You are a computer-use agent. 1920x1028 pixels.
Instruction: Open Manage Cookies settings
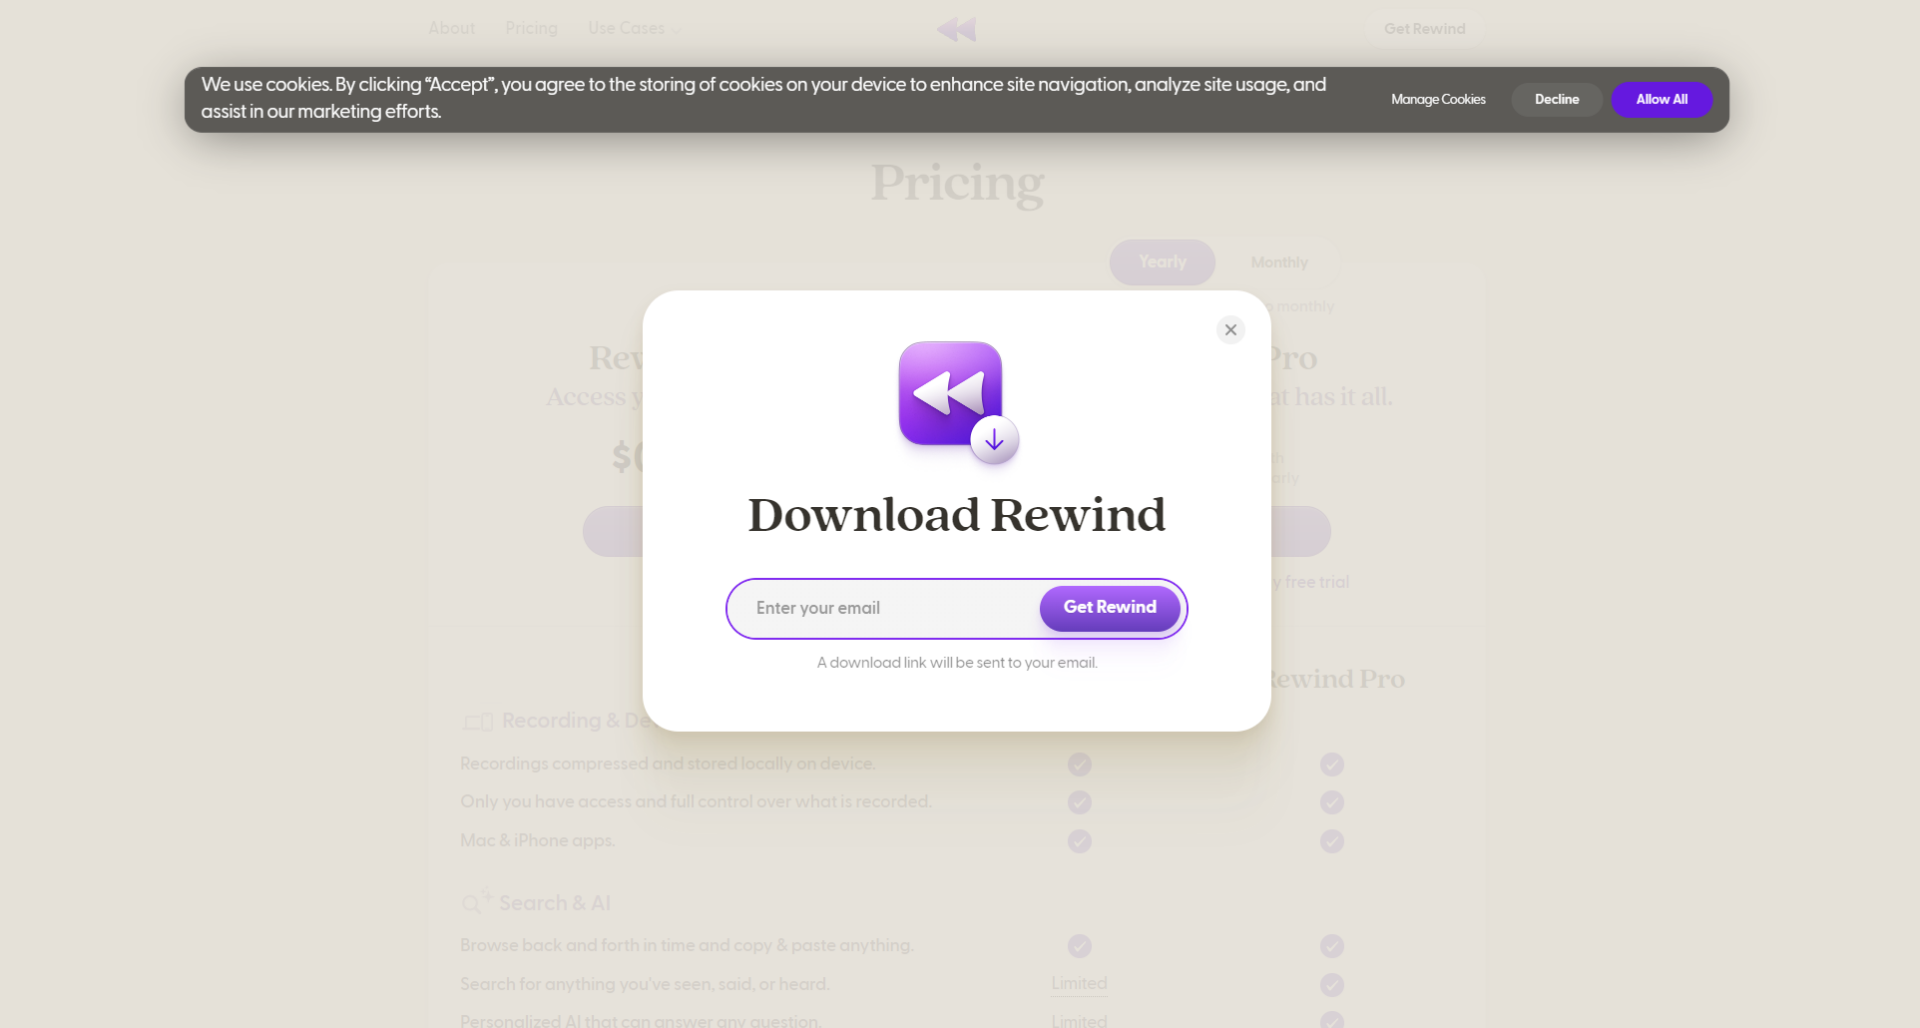[1438, 99]
